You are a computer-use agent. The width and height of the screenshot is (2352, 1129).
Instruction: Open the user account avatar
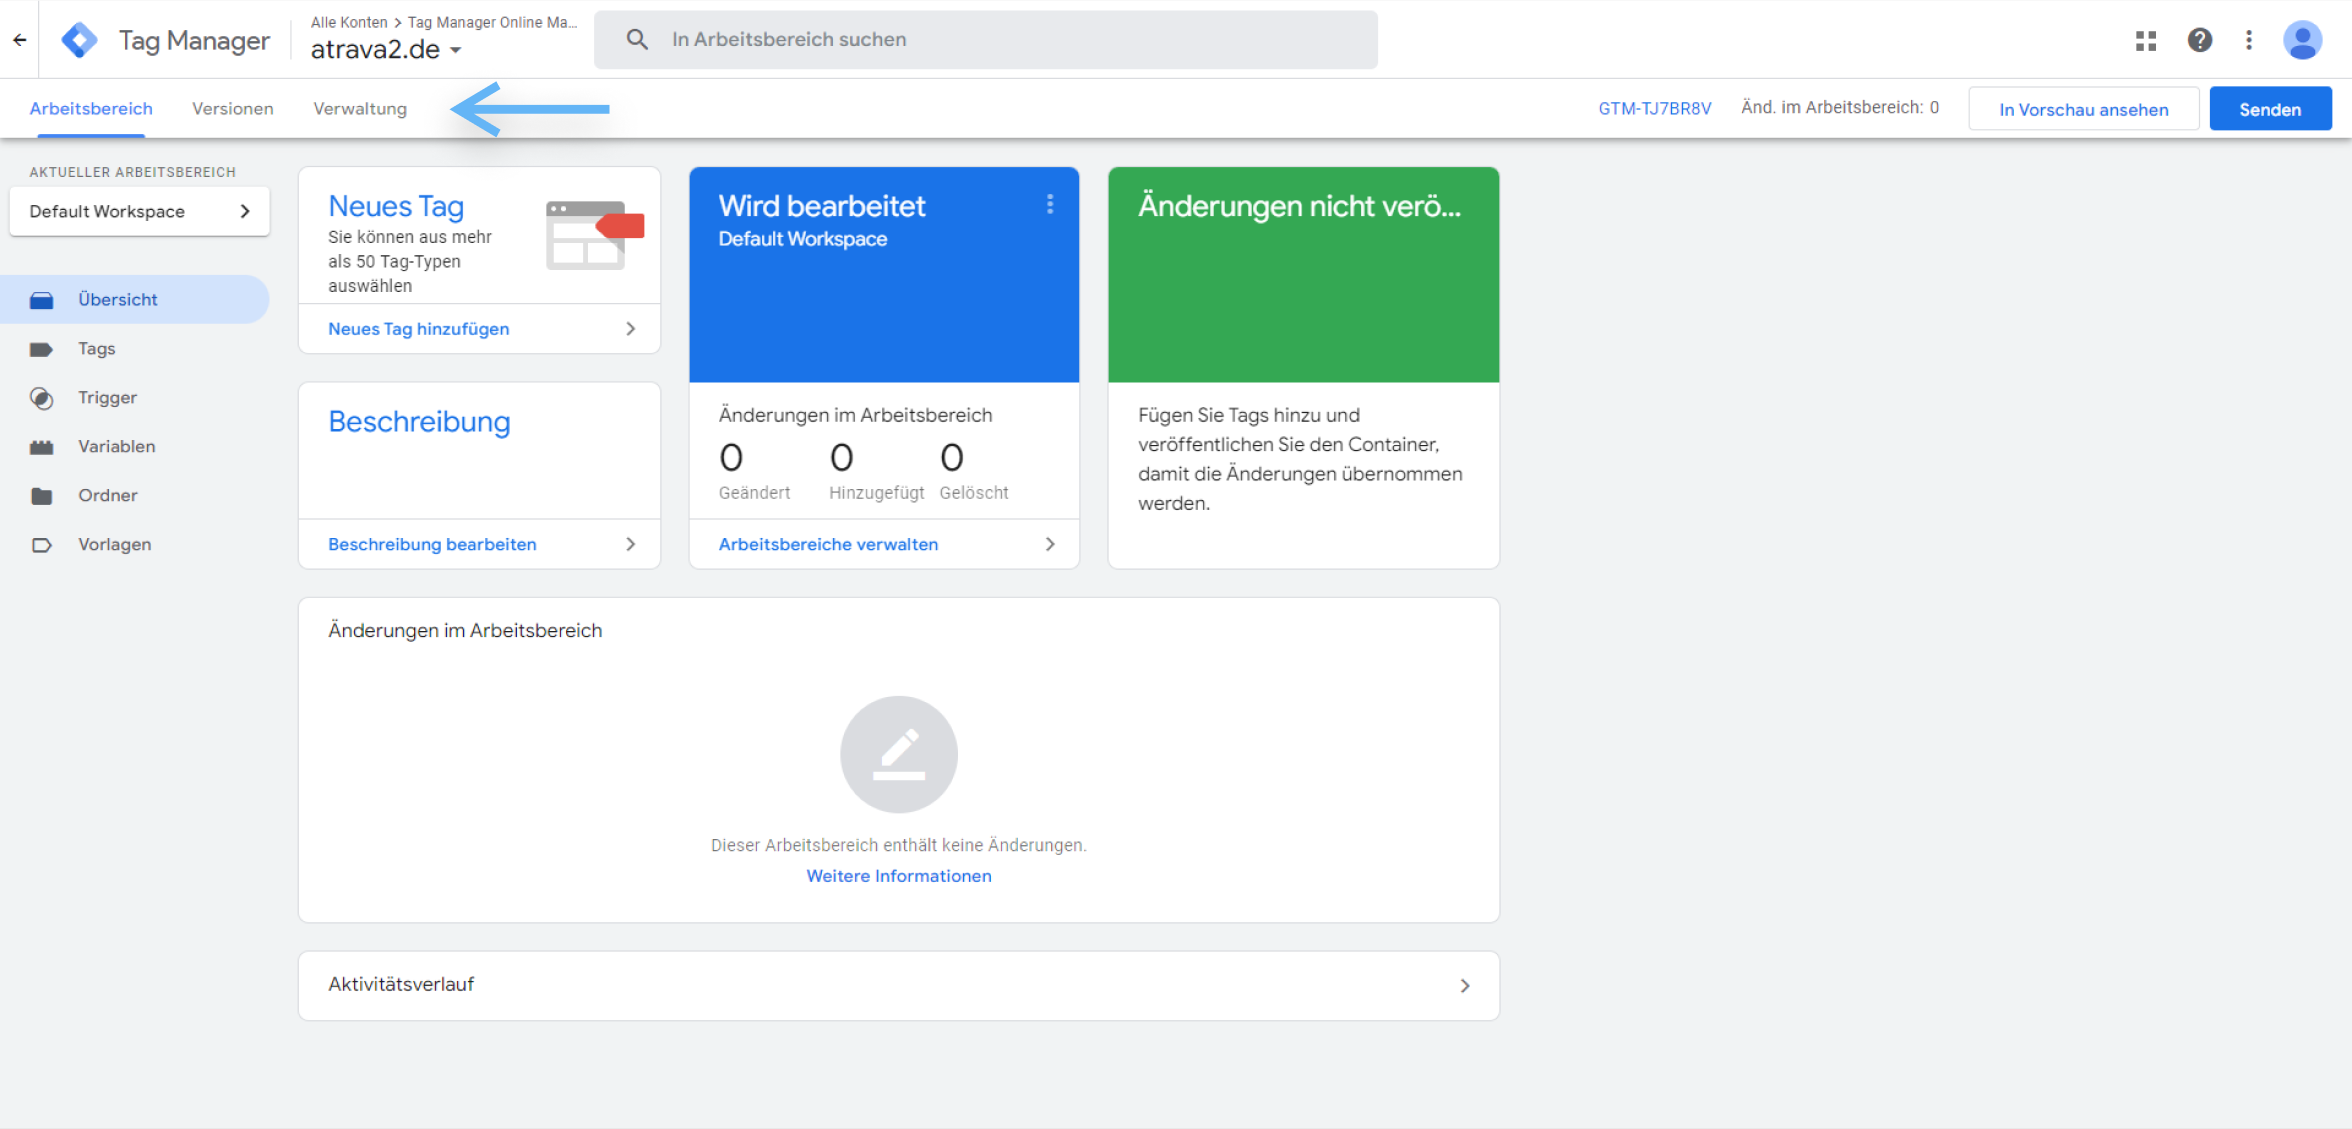pos(2302,39)
